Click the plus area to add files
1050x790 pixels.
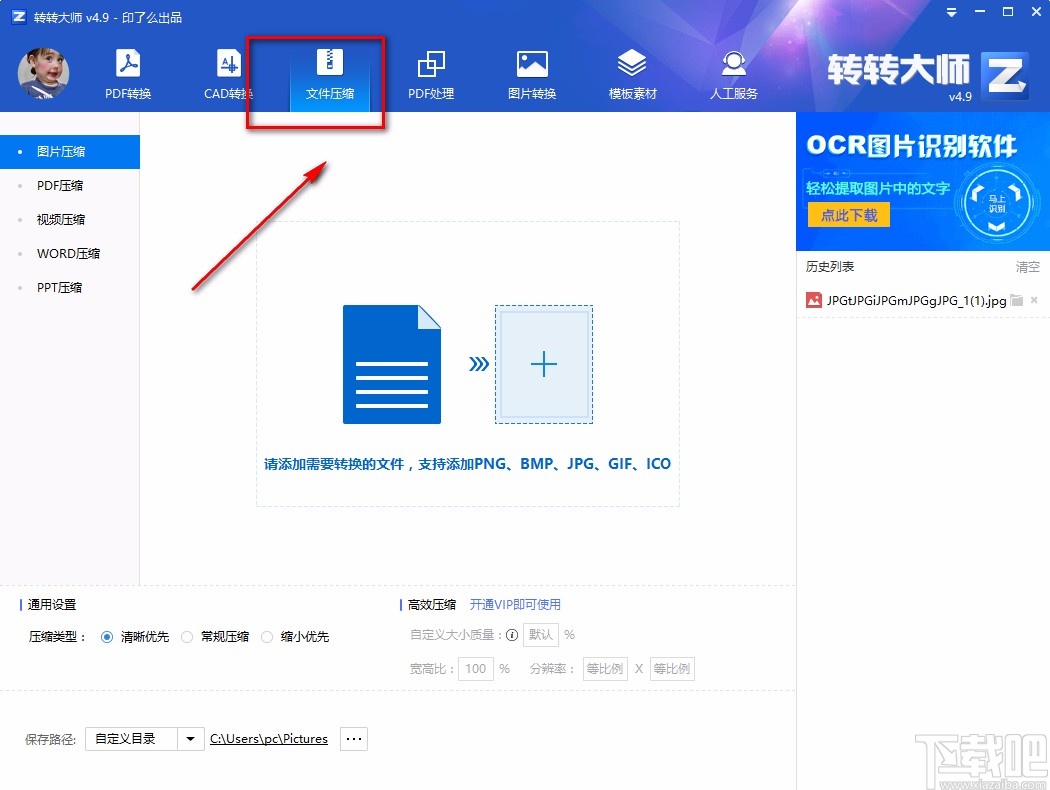point(544,365)
